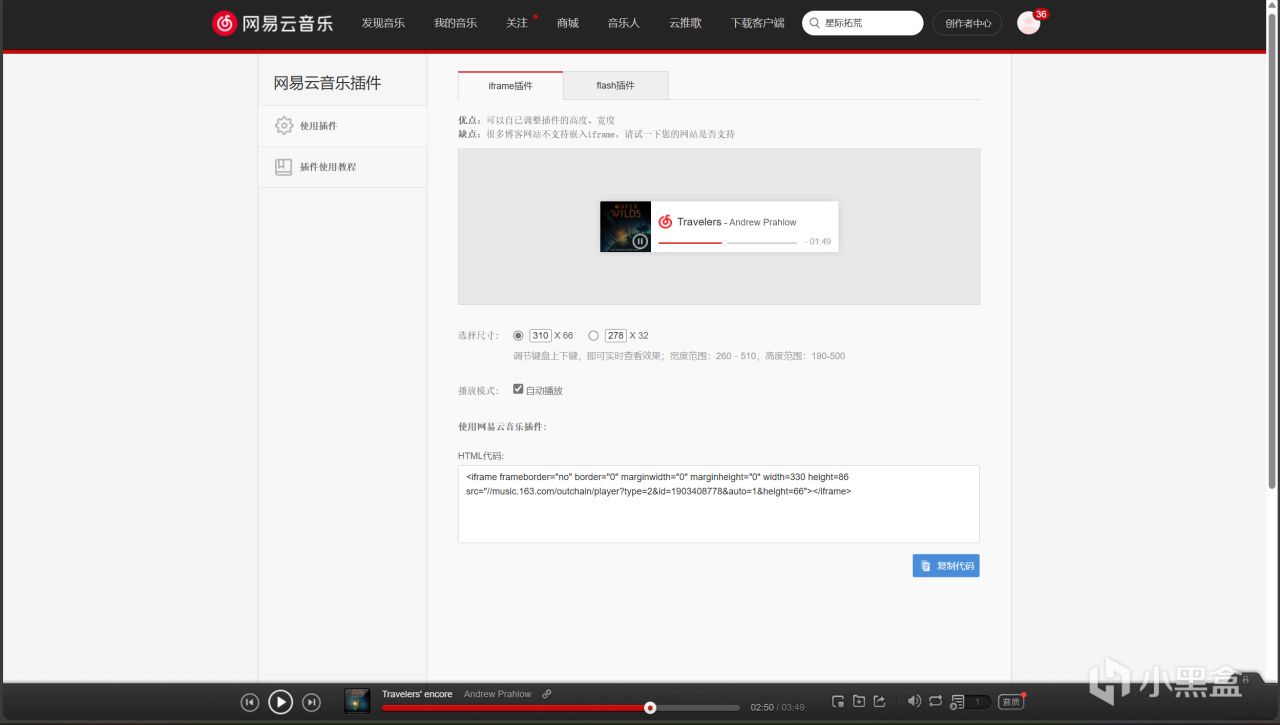Screen dimensions: 1280x725
Task: Click the link icon beside Andrew Prahlow
Action: (x=547, y=694)
